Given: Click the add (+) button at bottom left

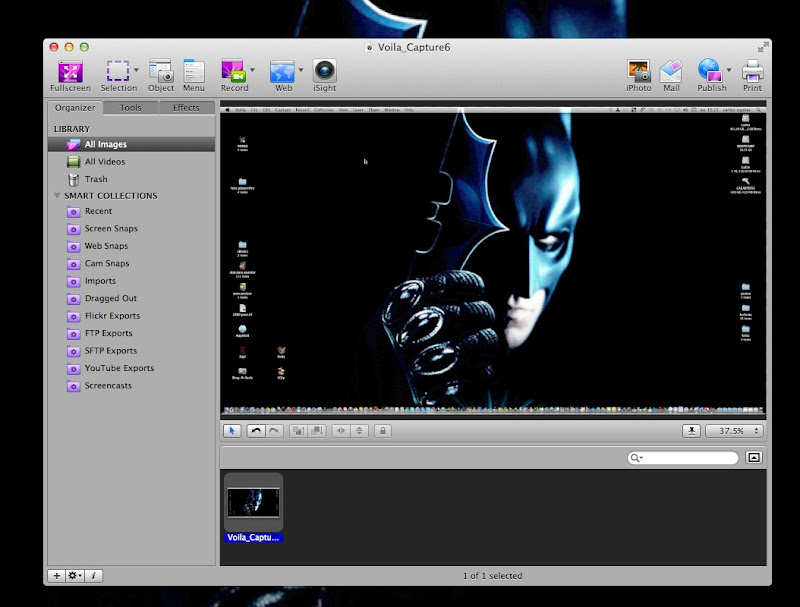Looking at the screenshot, I should [x=56, y=576].
